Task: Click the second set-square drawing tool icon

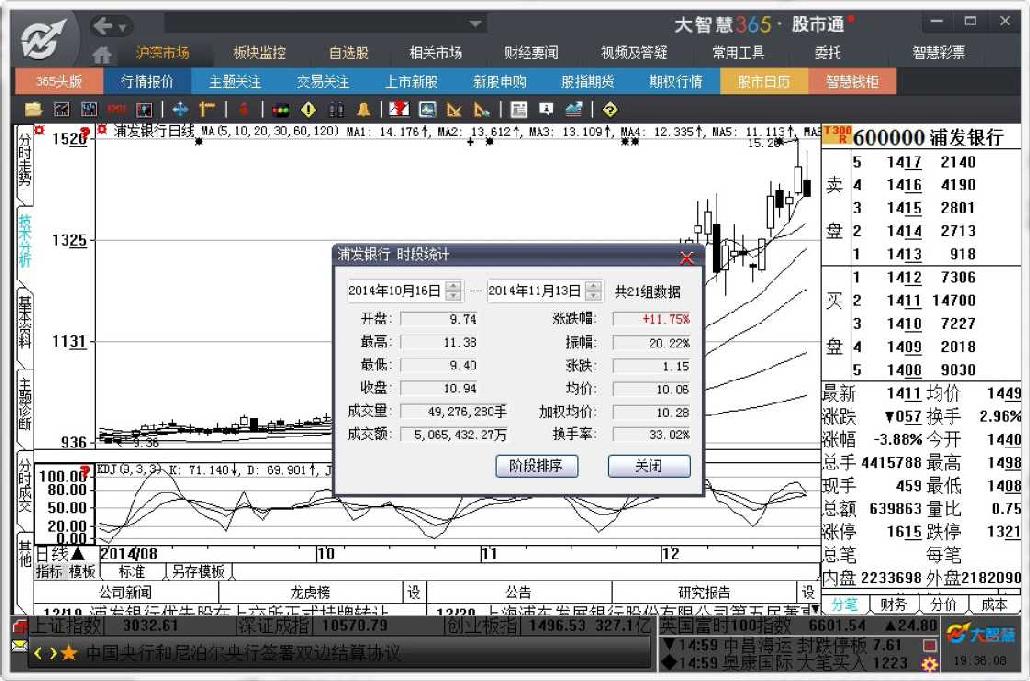Action: coord(481,110)
